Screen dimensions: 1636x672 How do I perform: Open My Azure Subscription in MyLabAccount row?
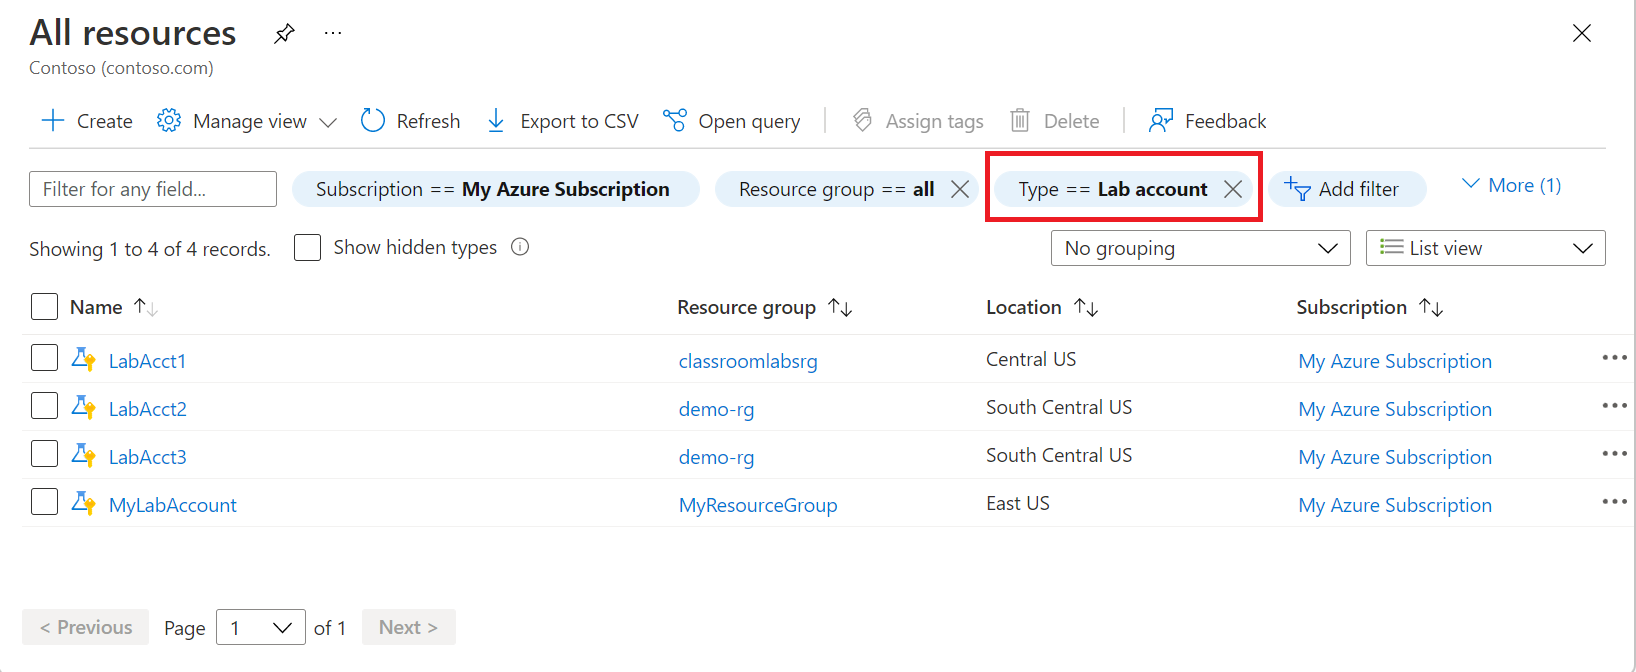coord(1395,505)
